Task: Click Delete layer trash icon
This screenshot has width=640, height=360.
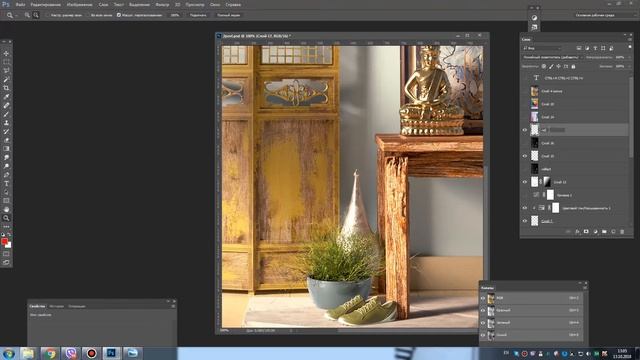Action: click(622, 231)
